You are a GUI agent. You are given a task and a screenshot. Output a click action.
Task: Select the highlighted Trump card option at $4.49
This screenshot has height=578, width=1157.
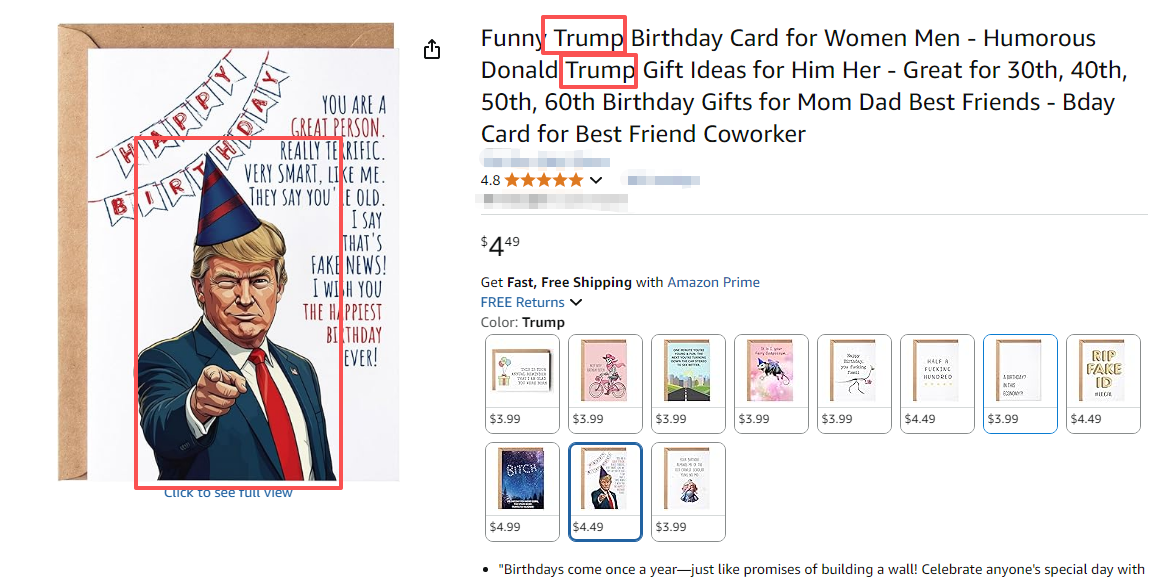coord(605,491)
